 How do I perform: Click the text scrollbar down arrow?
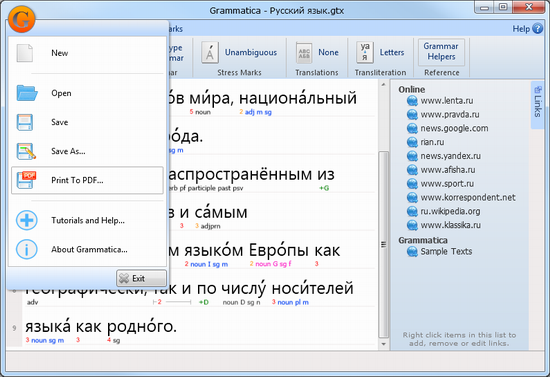(383, 344)
